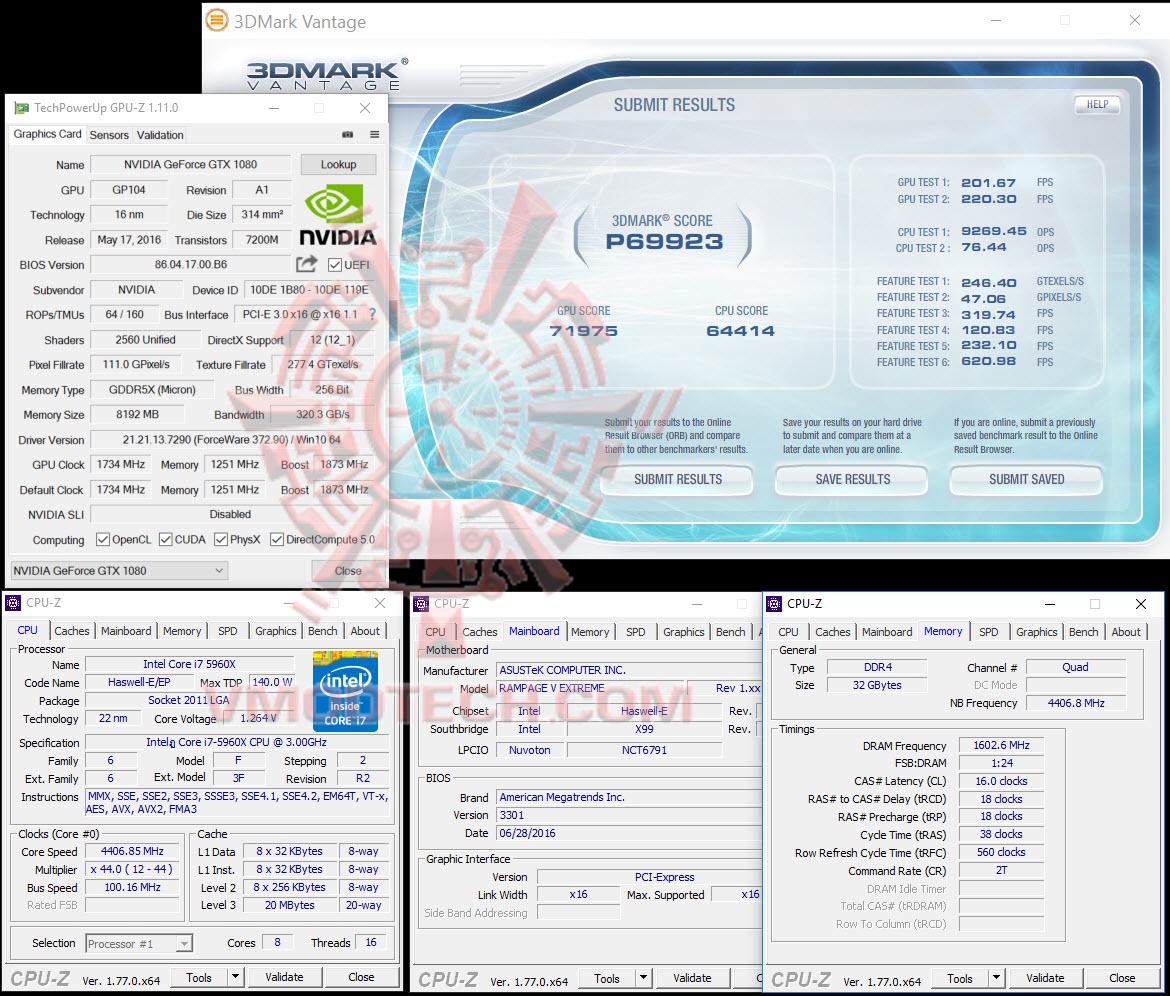Image resolution: width=1170 pixels, height=996 pixels.
Task: Switch to the Sensors tab in GPU-Z
Action: pos(109,135)
